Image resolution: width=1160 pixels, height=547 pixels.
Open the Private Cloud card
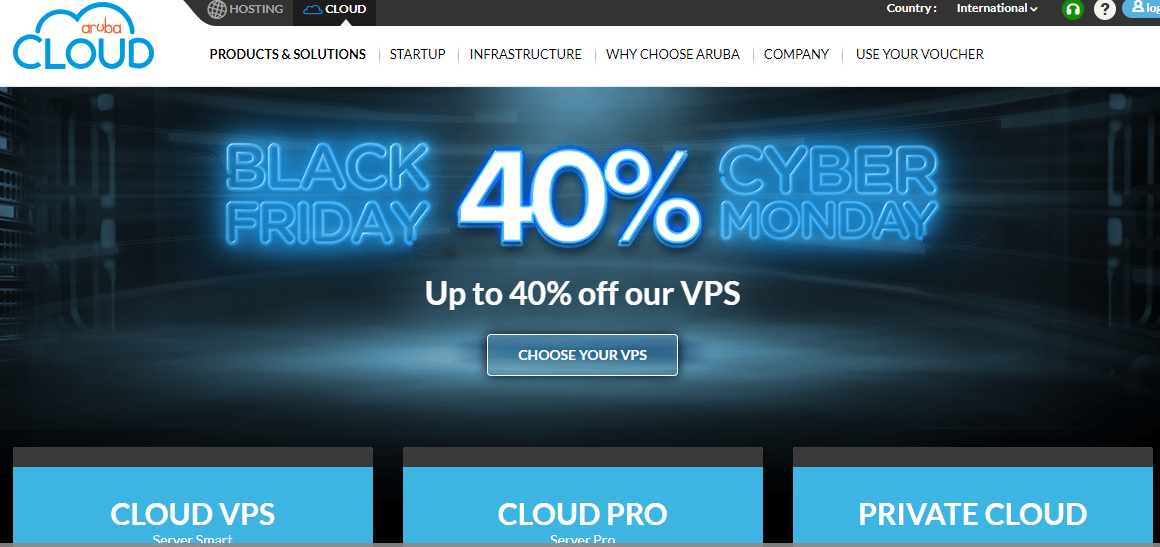[972, 495]
